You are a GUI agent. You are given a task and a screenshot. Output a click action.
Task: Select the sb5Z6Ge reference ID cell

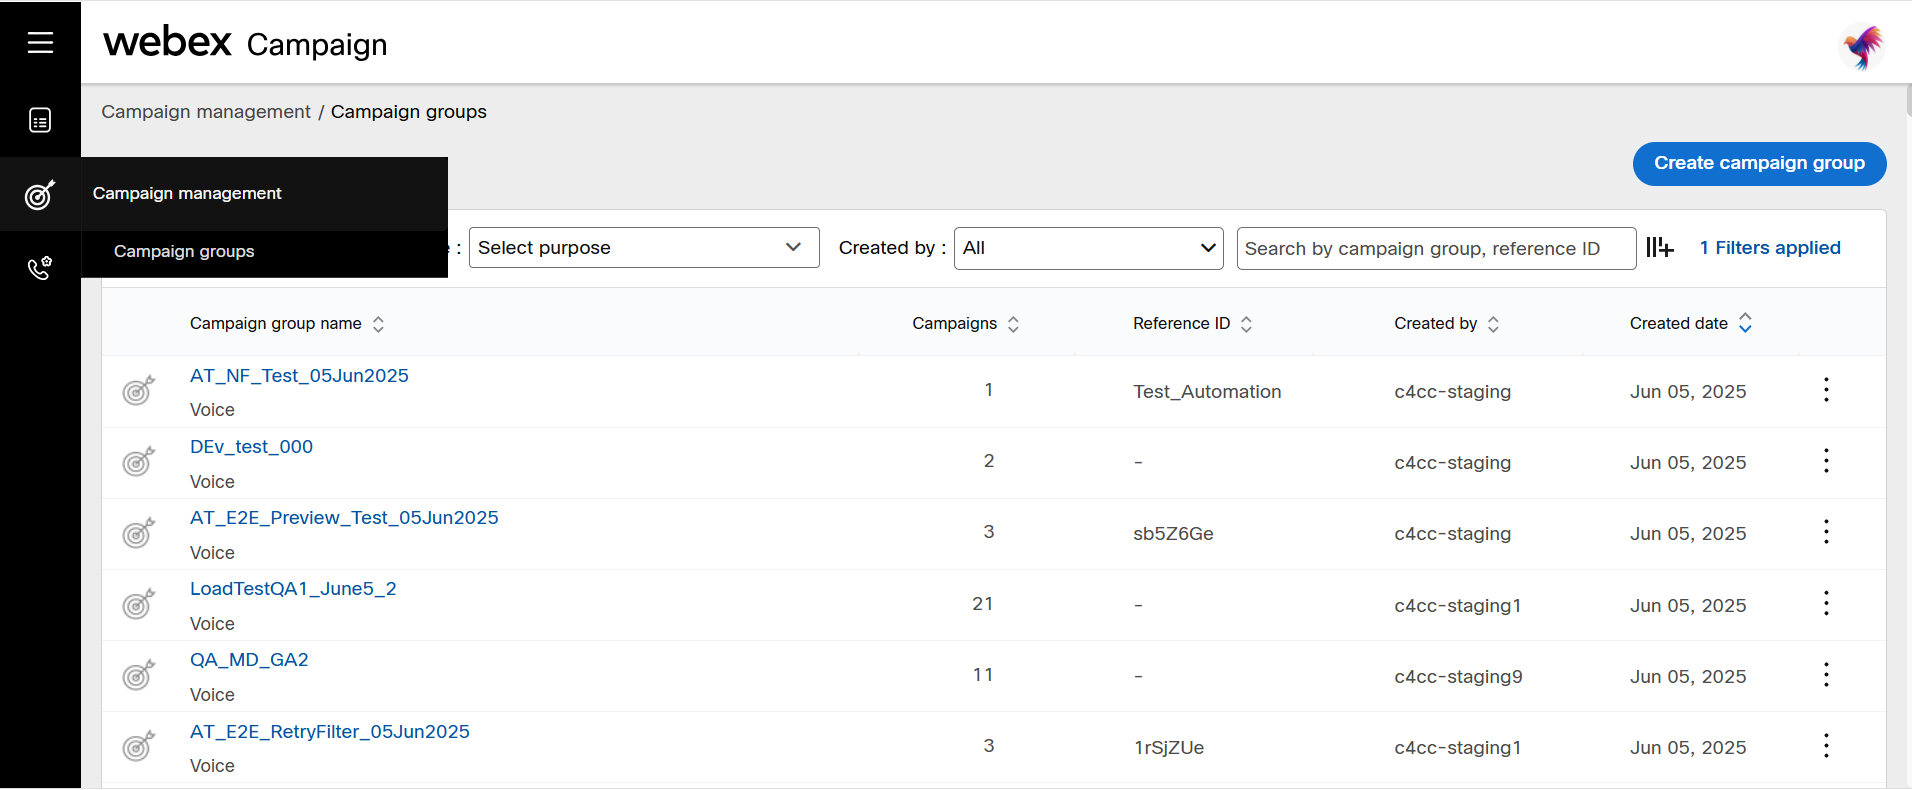pyautogui.click(x=1173, y=534)
